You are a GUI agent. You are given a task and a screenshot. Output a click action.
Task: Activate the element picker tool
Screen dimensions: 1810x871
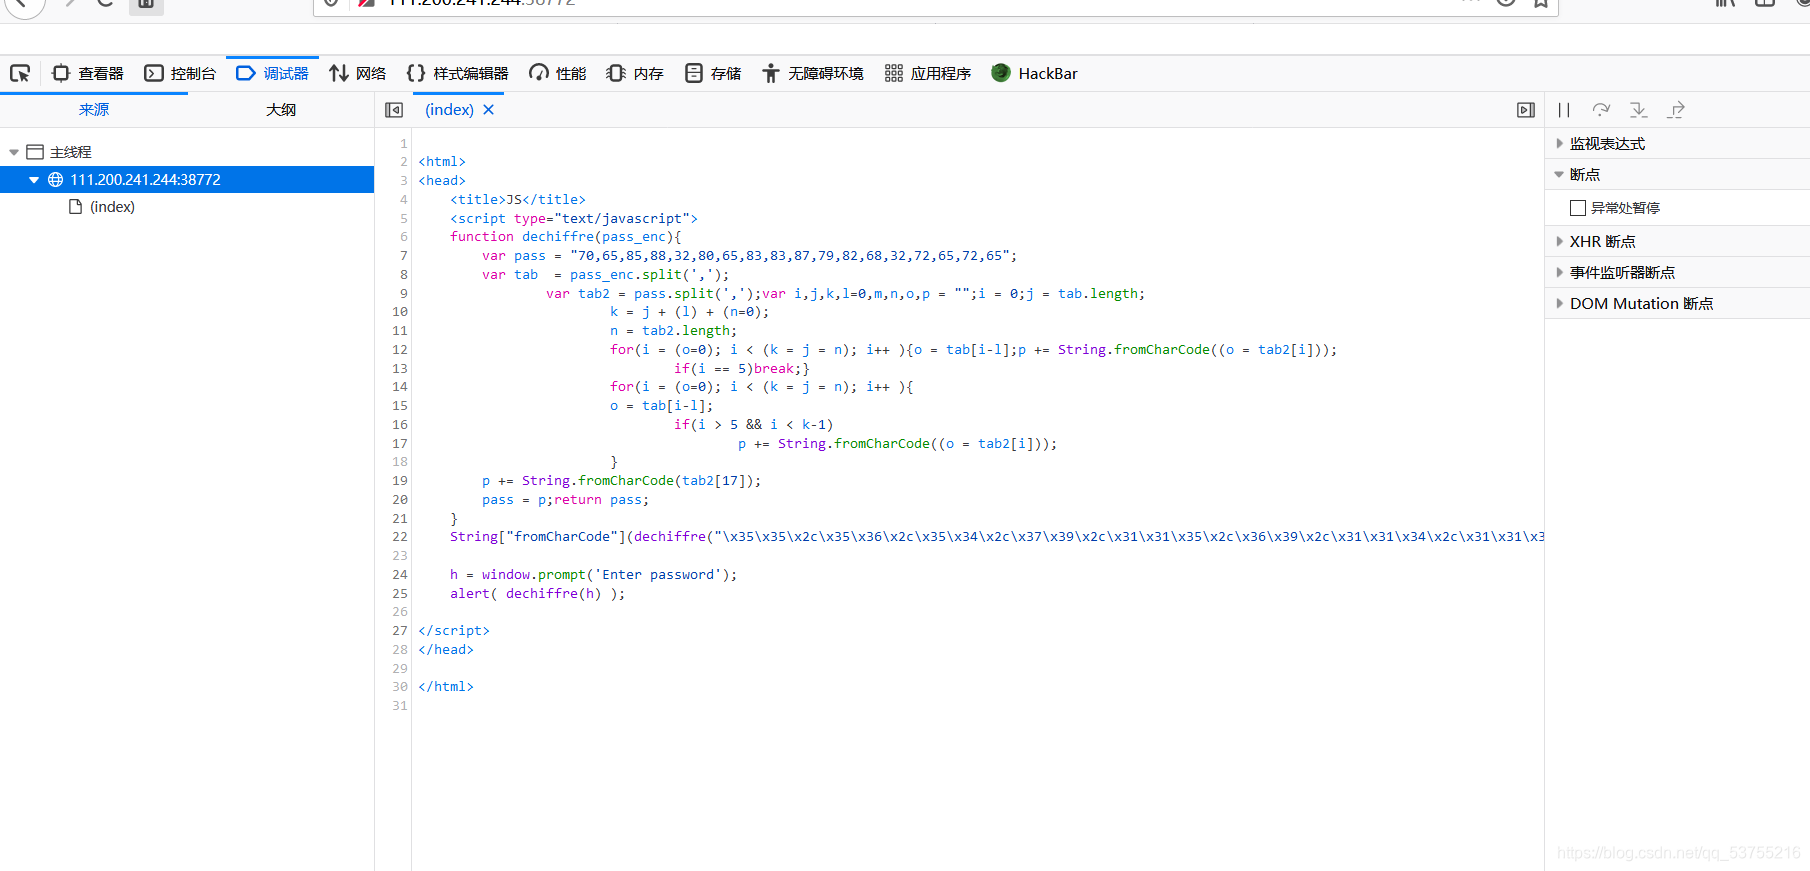coord(20,73)
